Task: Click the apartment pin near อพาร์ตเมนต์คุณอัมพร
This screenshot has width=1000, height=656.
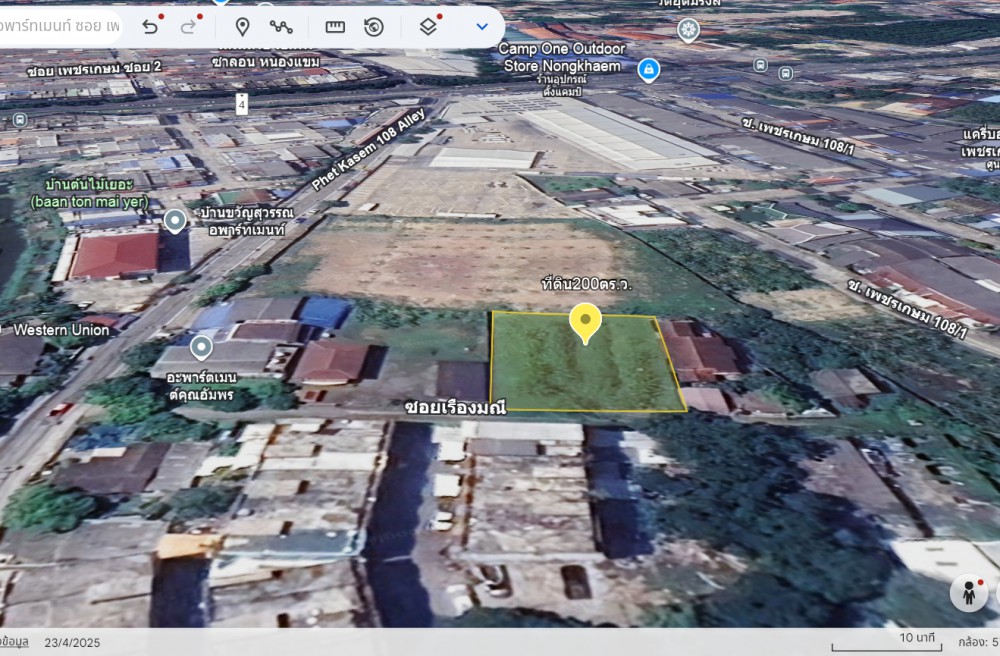Action: 201,347
